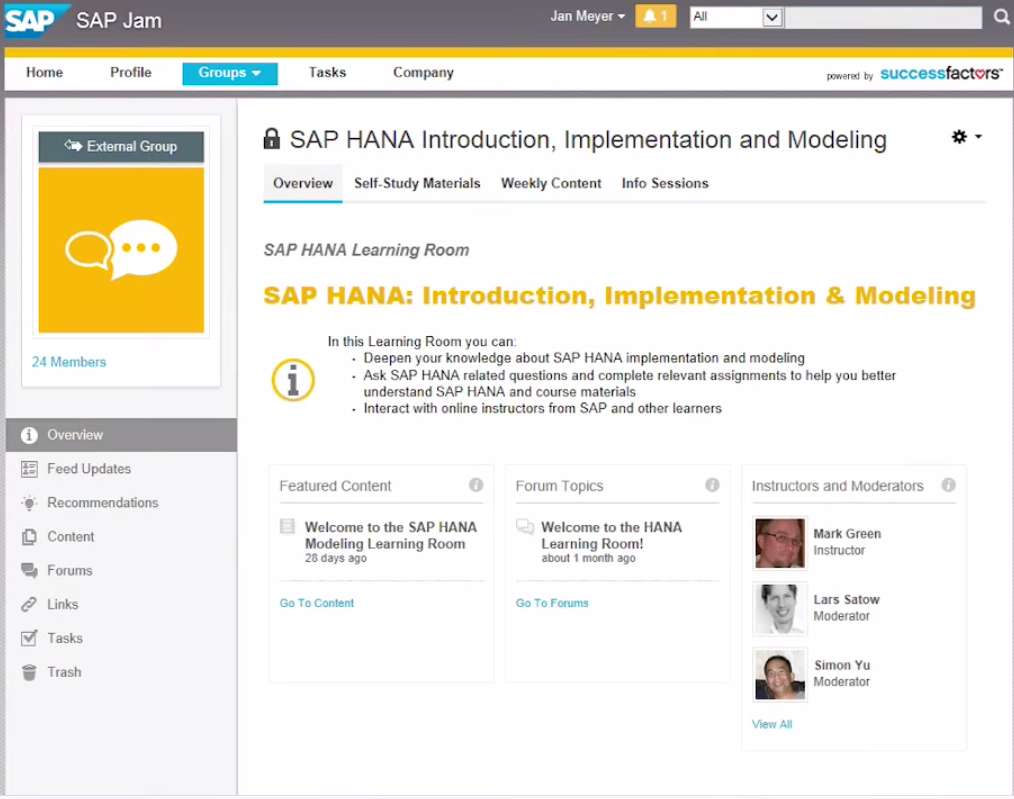Screen dimensions: 1014x799
Task: View the 24 Members list
Action: [x=69, y=362]
